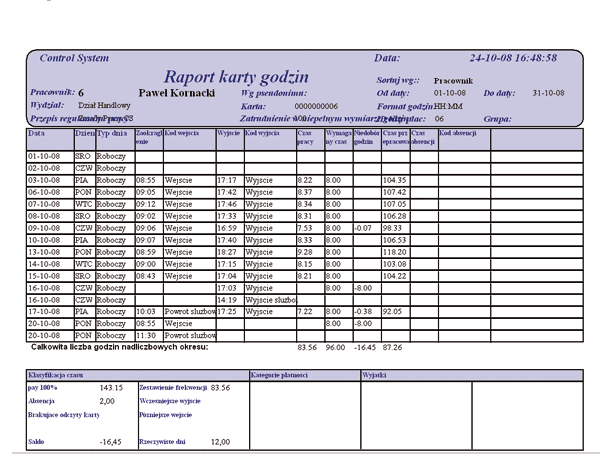
Task: Click the 'Brakujace odczyty karty' label
Action: (x=64, y=415)
